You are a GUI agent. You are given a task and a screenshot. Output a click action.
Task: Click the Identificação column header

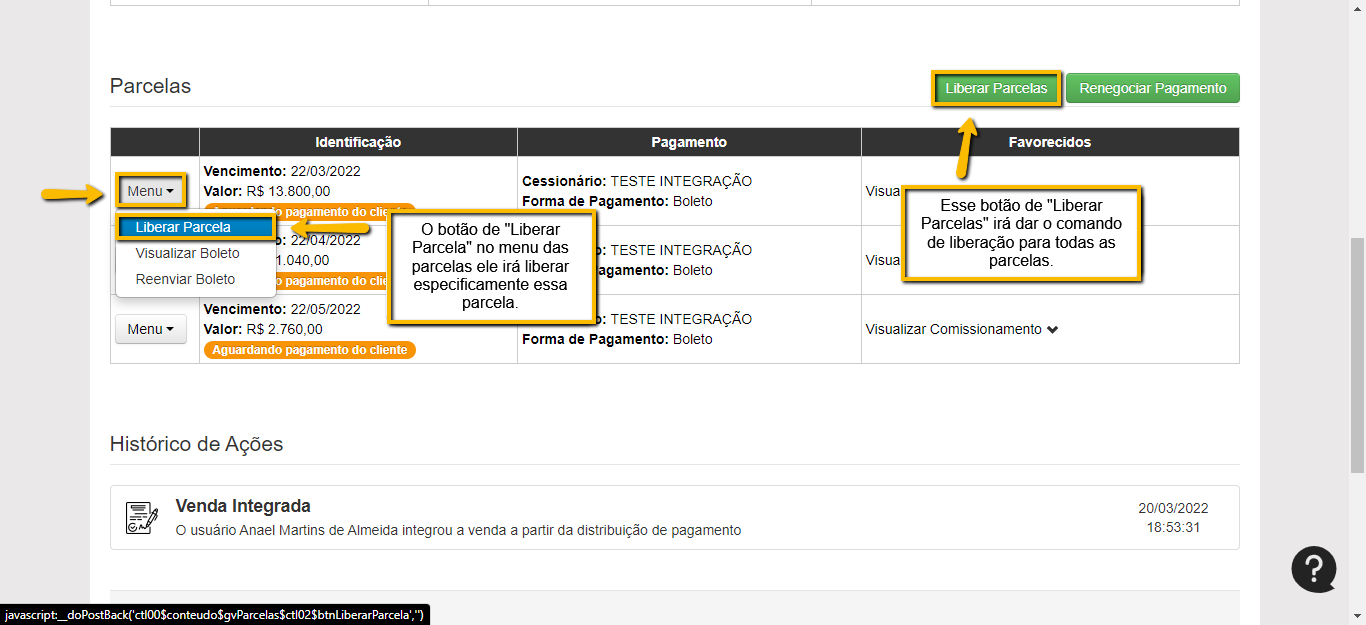coord(358,142)
